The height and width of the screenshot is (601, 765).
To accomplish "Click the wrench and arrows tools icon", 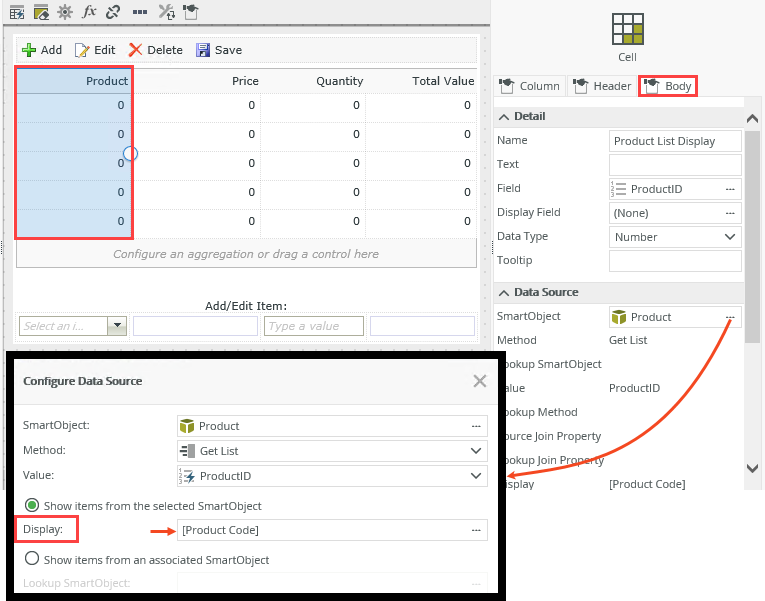I will coord(166,12).
